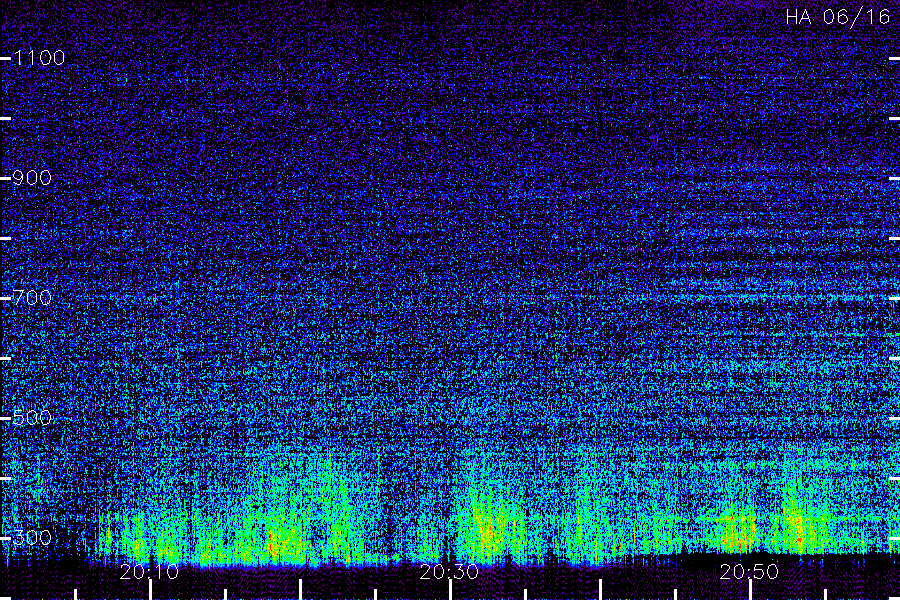Viewport: 900px width, 600px height.
Task: Click the 20:50 time axis label
Action: (x=749, y=572)
